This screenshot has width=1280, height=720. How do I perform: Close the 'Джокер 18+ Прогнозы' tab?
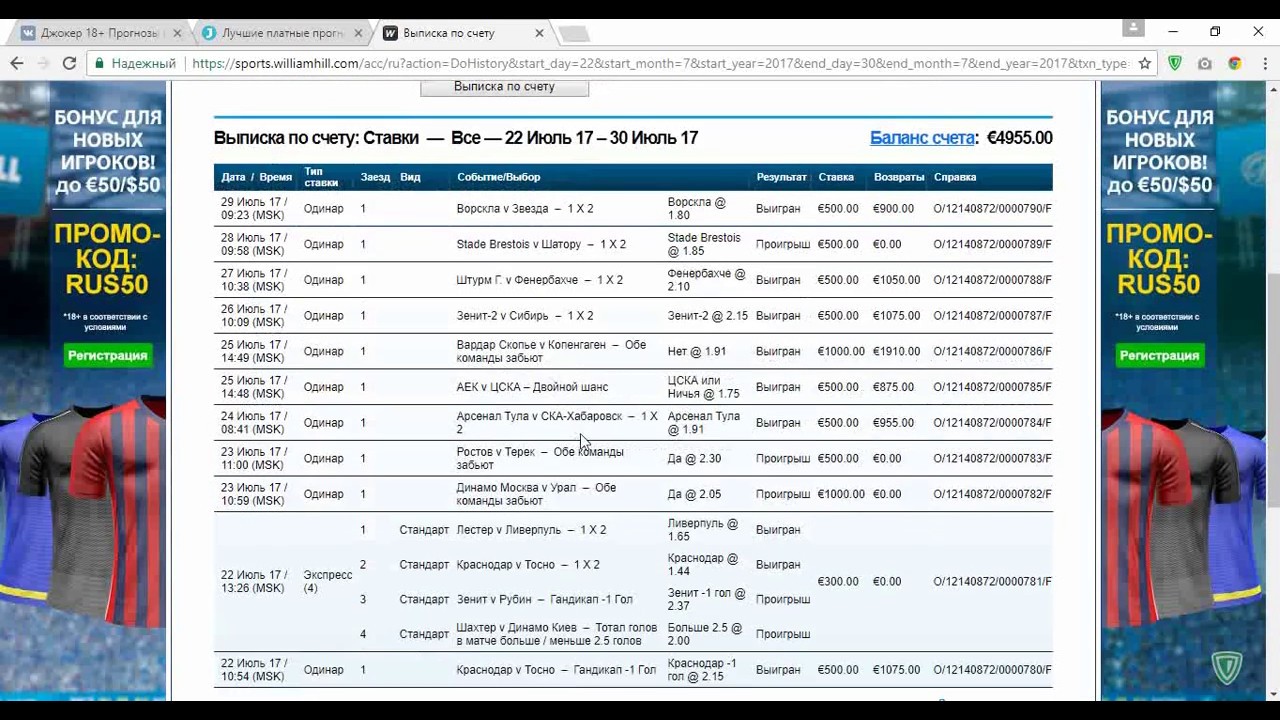tap(177, 33)
